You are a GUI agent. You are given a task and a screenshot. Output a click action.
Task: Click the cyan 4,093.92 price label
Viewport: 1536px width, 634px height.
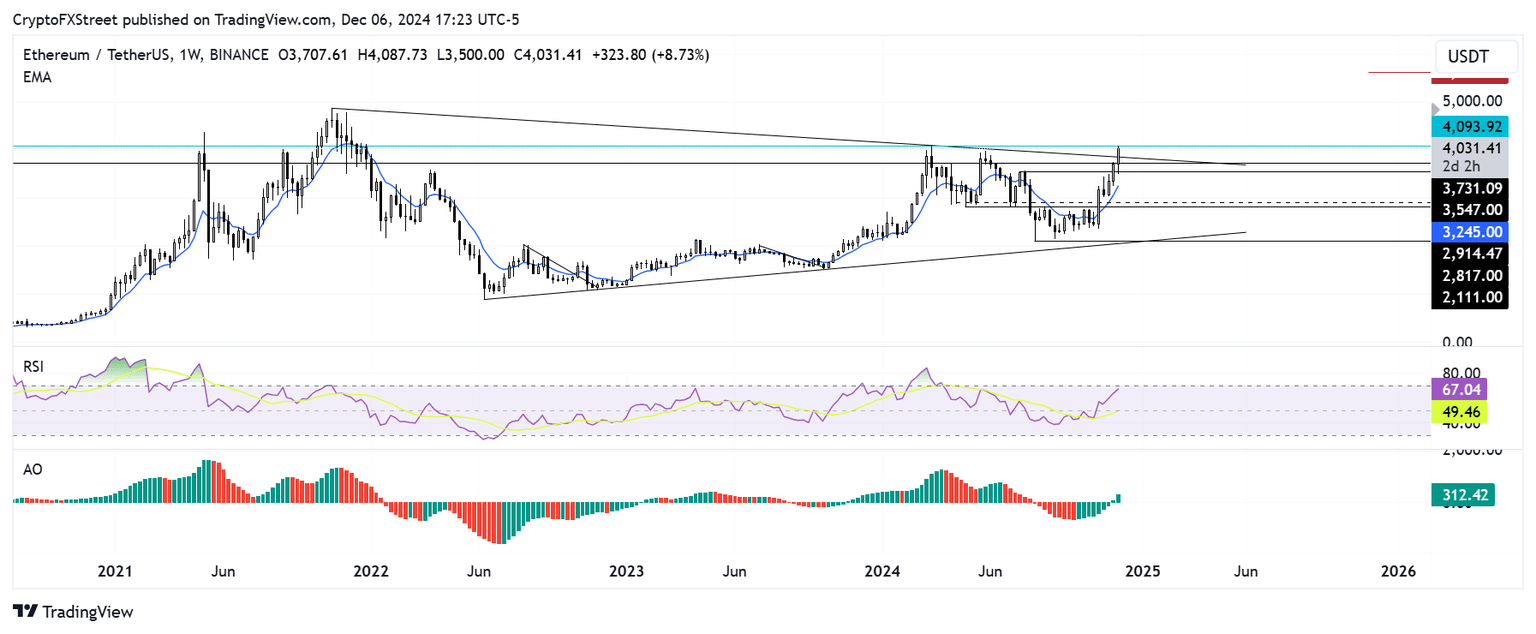click(1470, 126)
